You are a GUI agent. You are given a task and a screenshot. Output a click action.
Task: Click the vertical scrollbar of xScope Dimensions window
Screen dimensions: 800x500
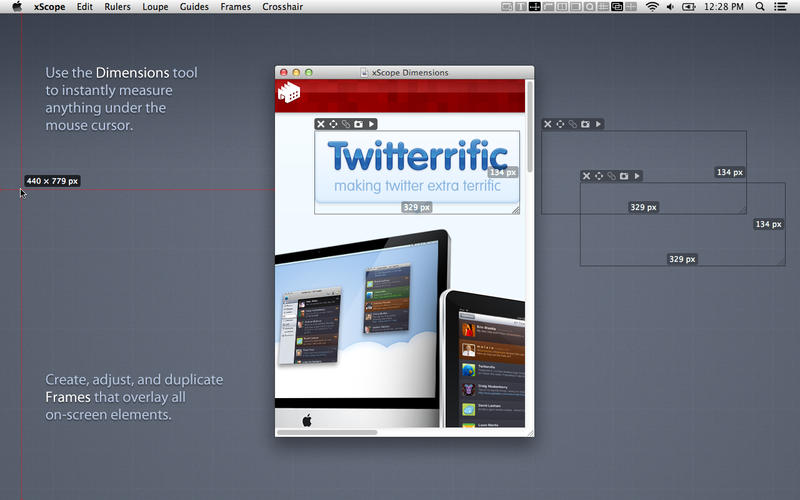(x=530, y=127)
